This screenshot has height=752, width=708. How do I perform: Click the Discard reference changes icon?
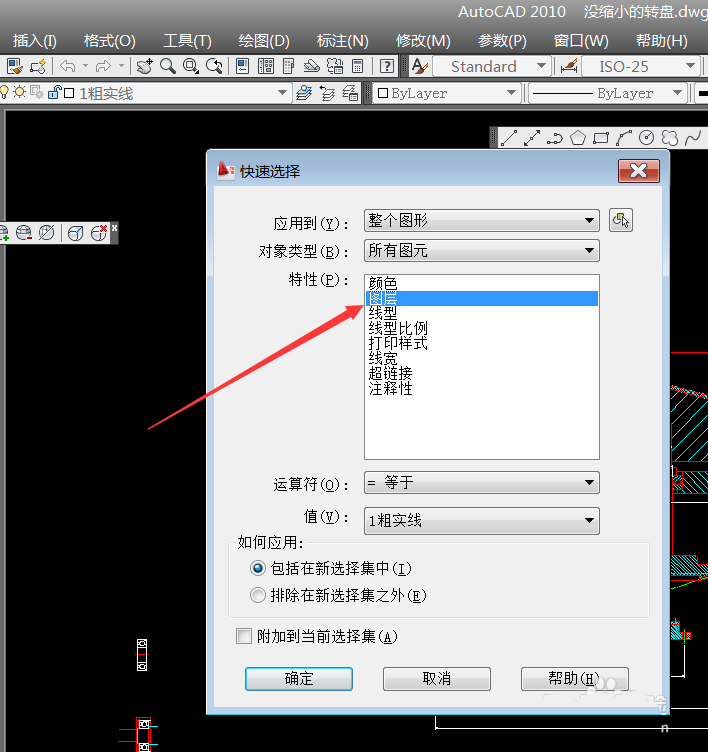click(99, 233)
